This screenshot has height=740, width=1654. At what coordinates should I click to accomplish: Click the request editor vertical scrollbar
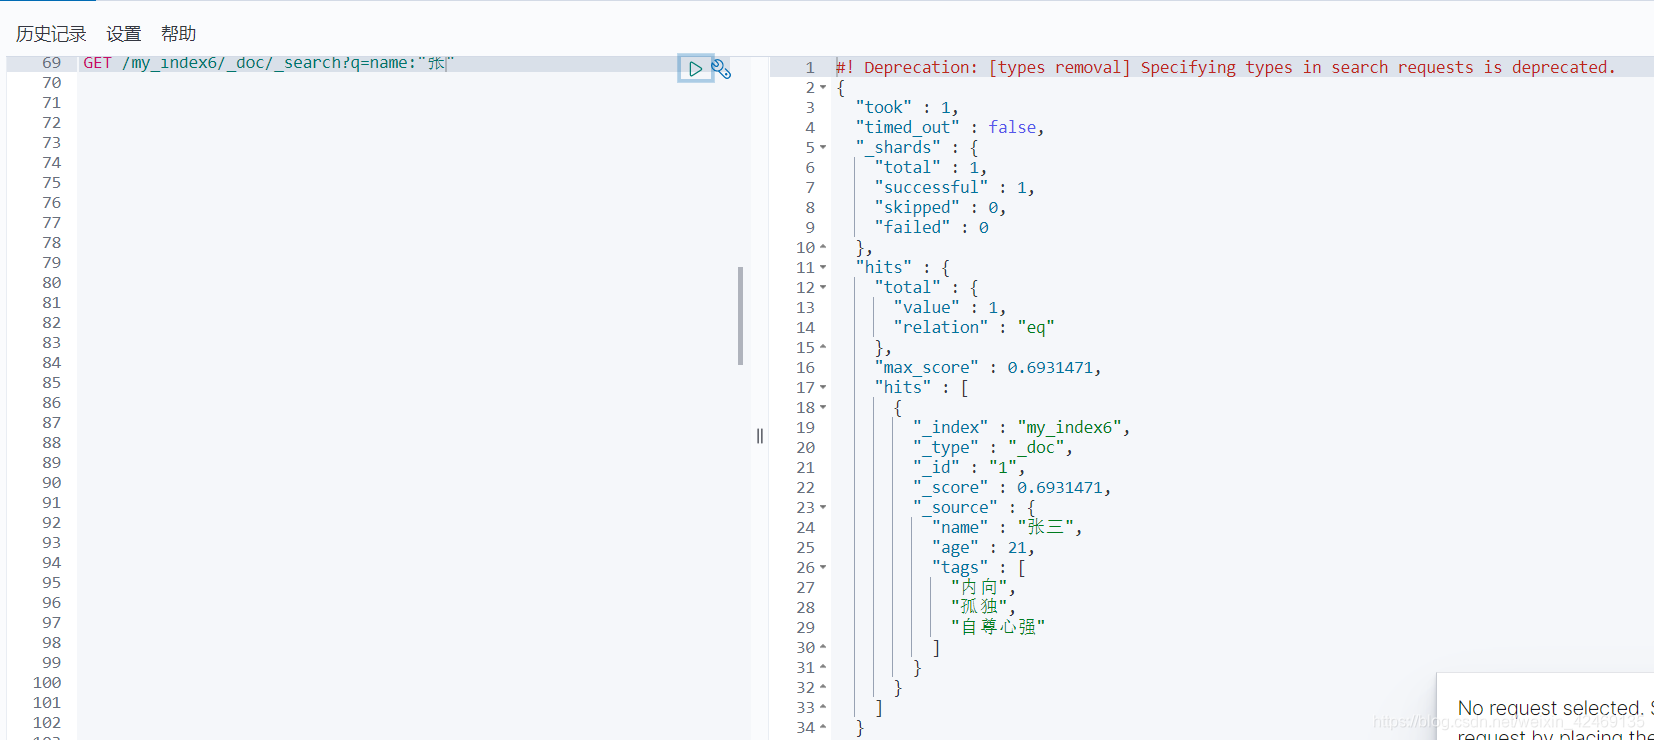pyautogui.click(x=740, y=316)
